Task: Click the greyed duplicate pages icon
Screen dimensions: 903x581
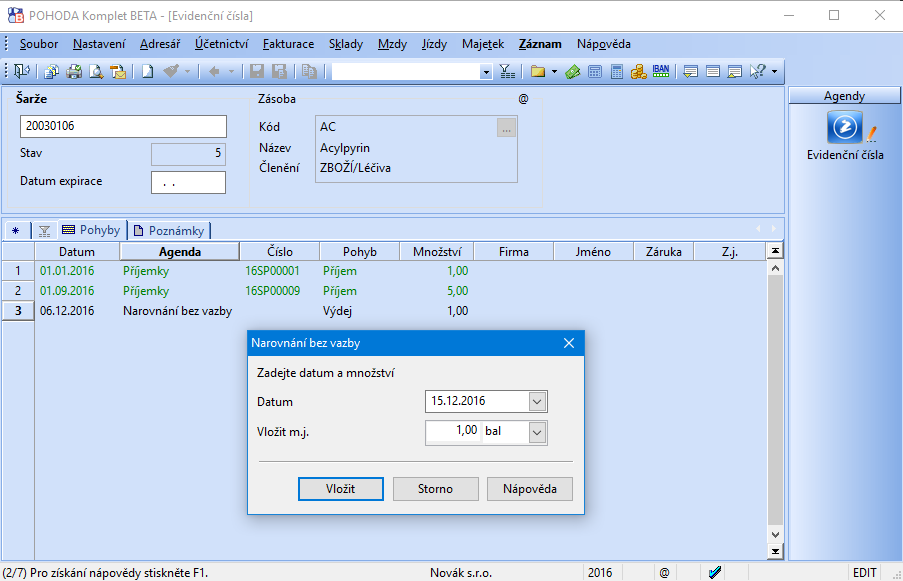Action: tap(309, 71)
